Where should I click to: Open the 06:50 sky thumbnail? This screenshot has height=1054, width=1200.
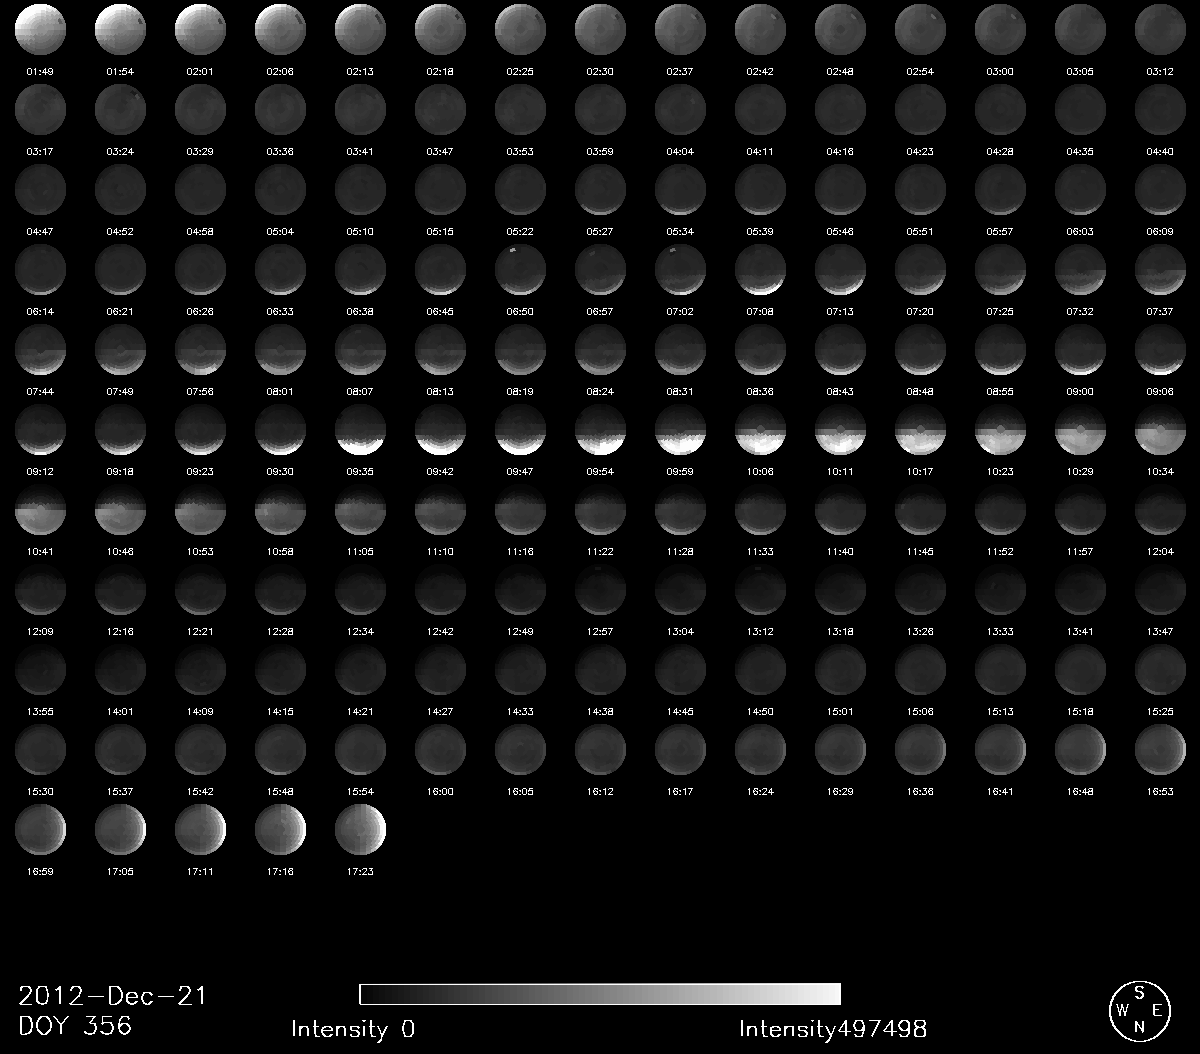point(520,269)
